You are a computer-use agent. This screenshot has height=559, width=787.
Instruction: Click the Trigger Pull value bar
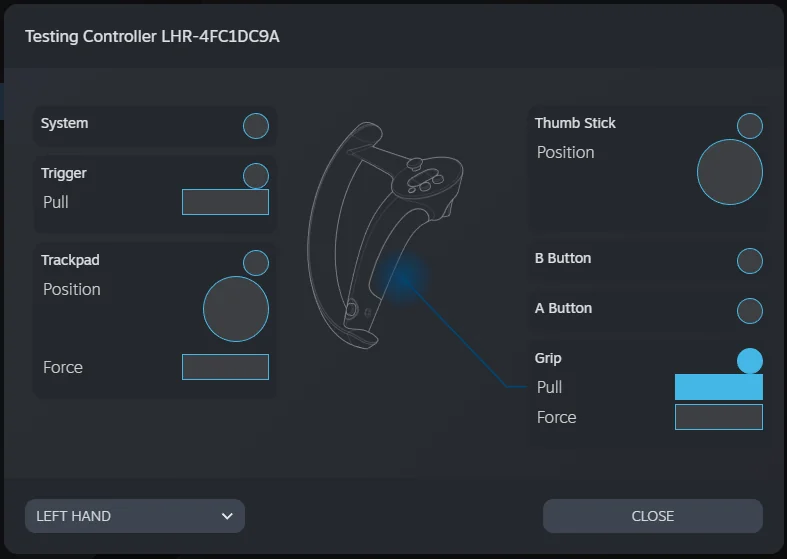pyautogui.click(x=225, y=202)
